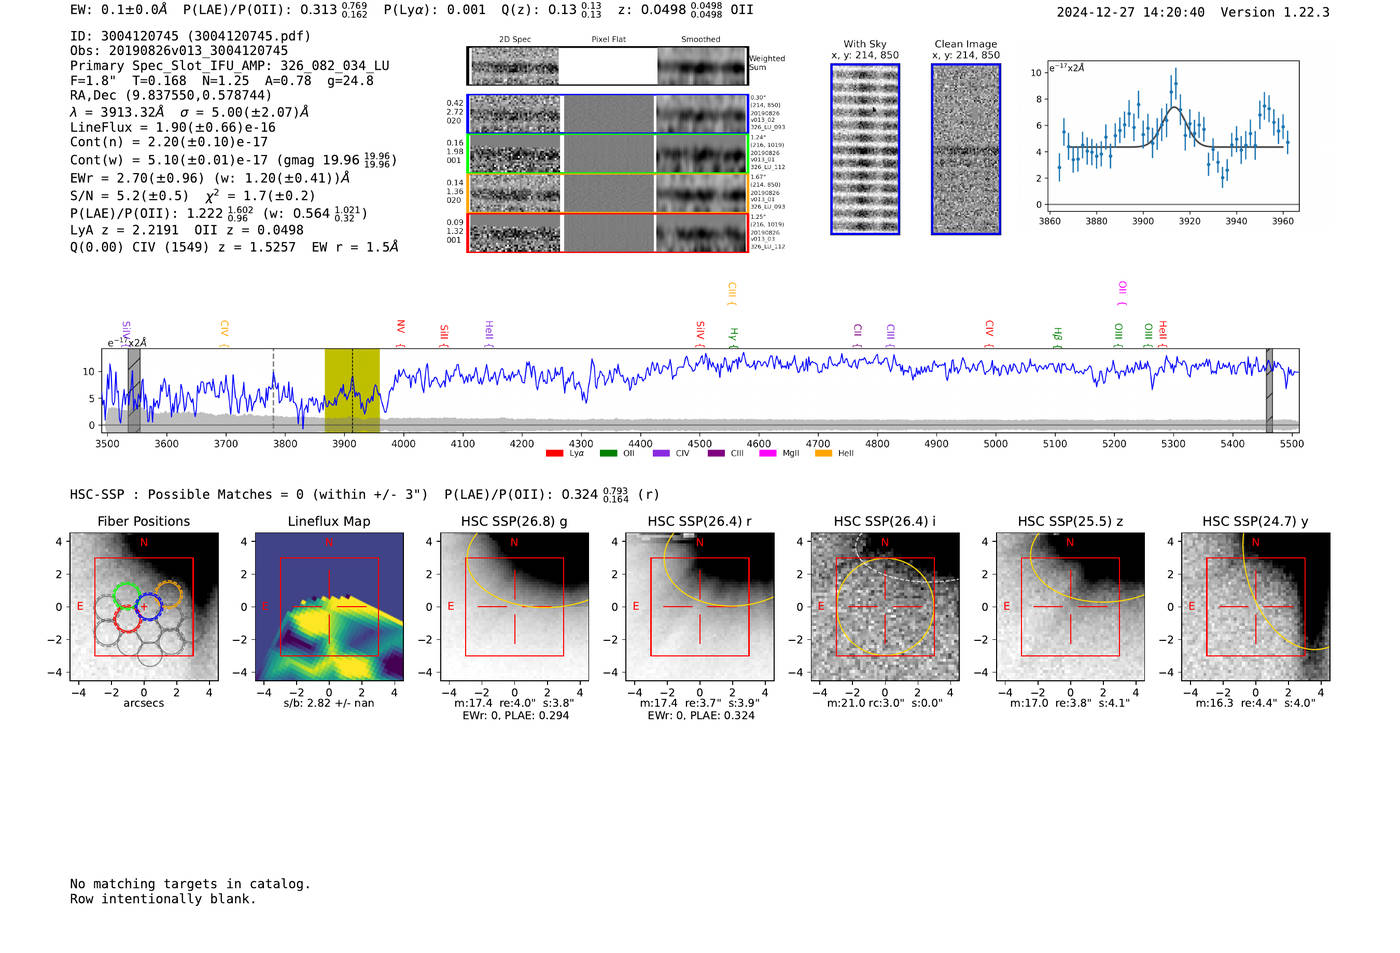
Task: Click the gray dashed line near 3780Å
Action: coord(273,391)
